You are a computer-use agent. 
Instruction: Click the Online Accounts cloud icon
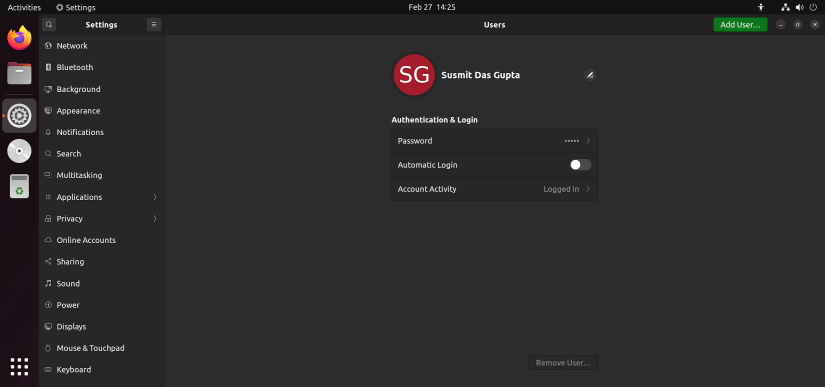coord(48,240)
